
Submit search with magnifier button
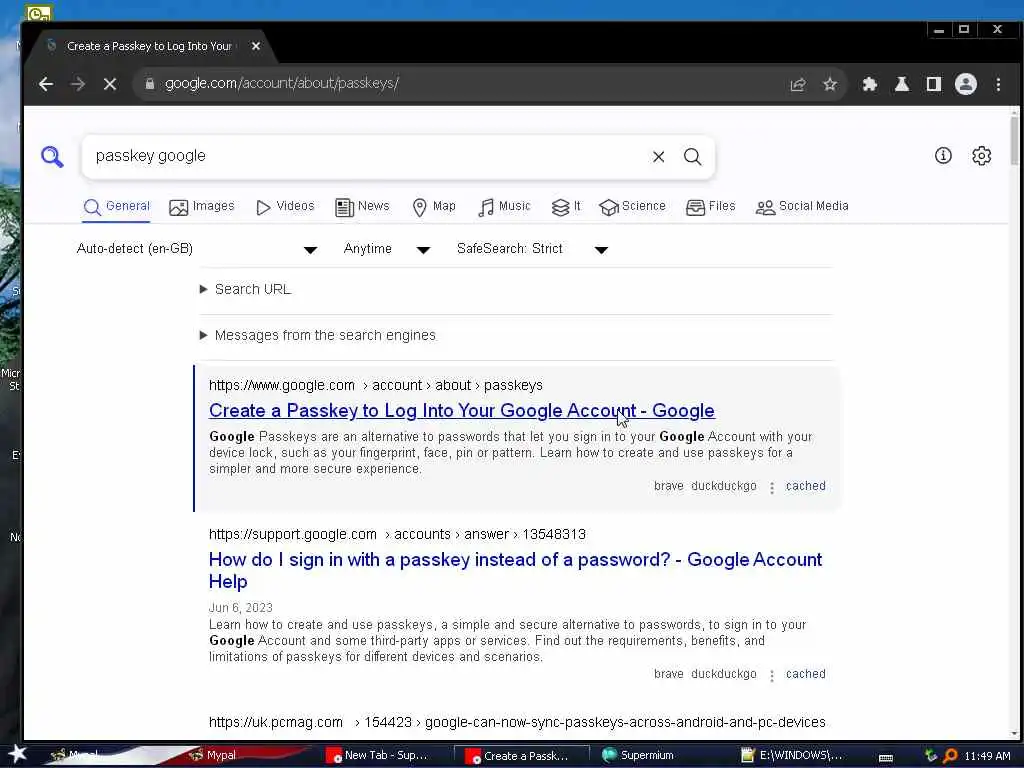692,157
